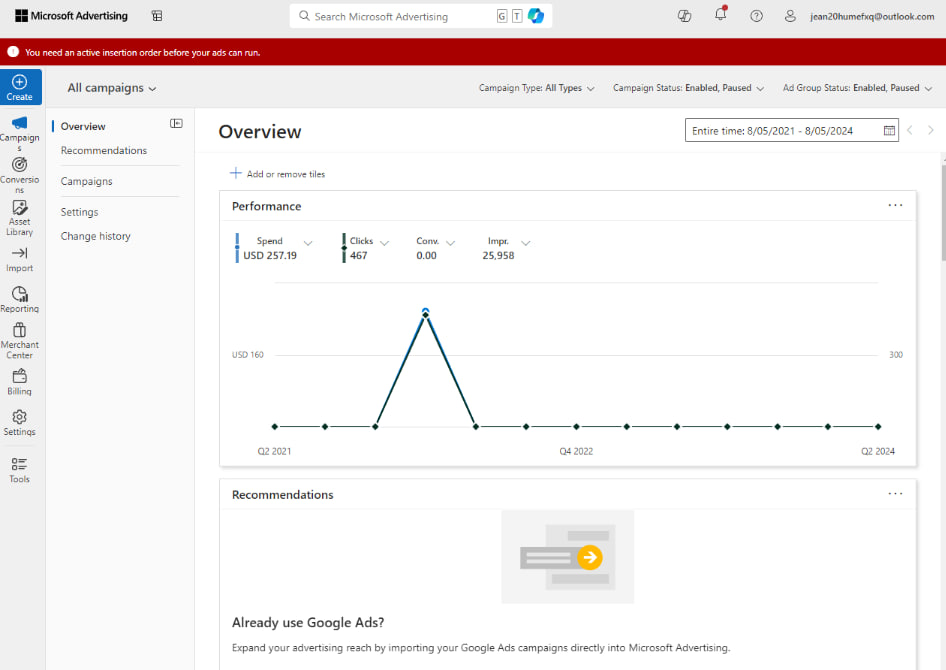946x670 pixels.
Task: Open the Recommendations tile more options menu
Action: [895, 494]
